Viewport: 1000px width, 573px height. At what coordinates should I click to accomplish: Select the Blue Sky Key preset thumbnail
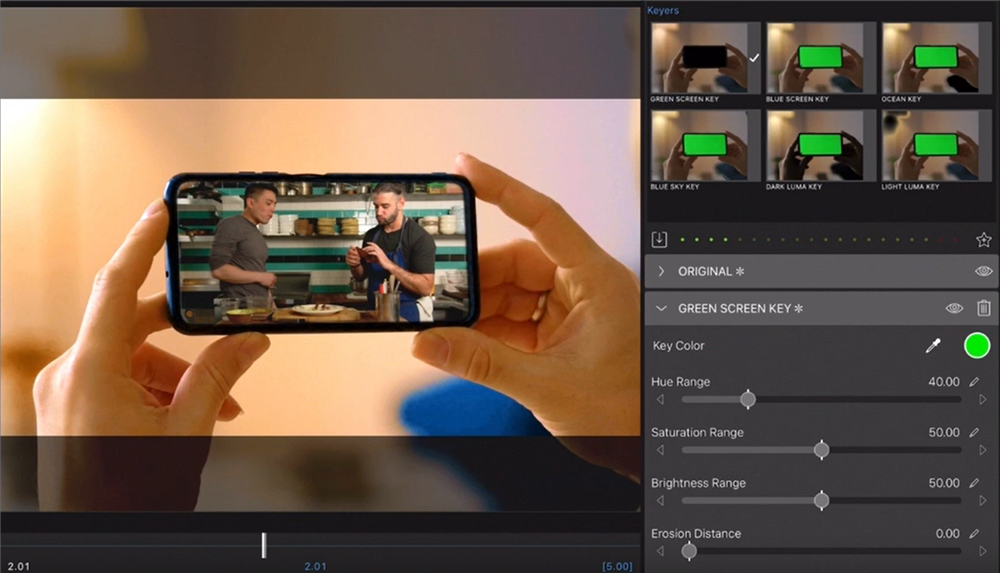pos(705,145)
